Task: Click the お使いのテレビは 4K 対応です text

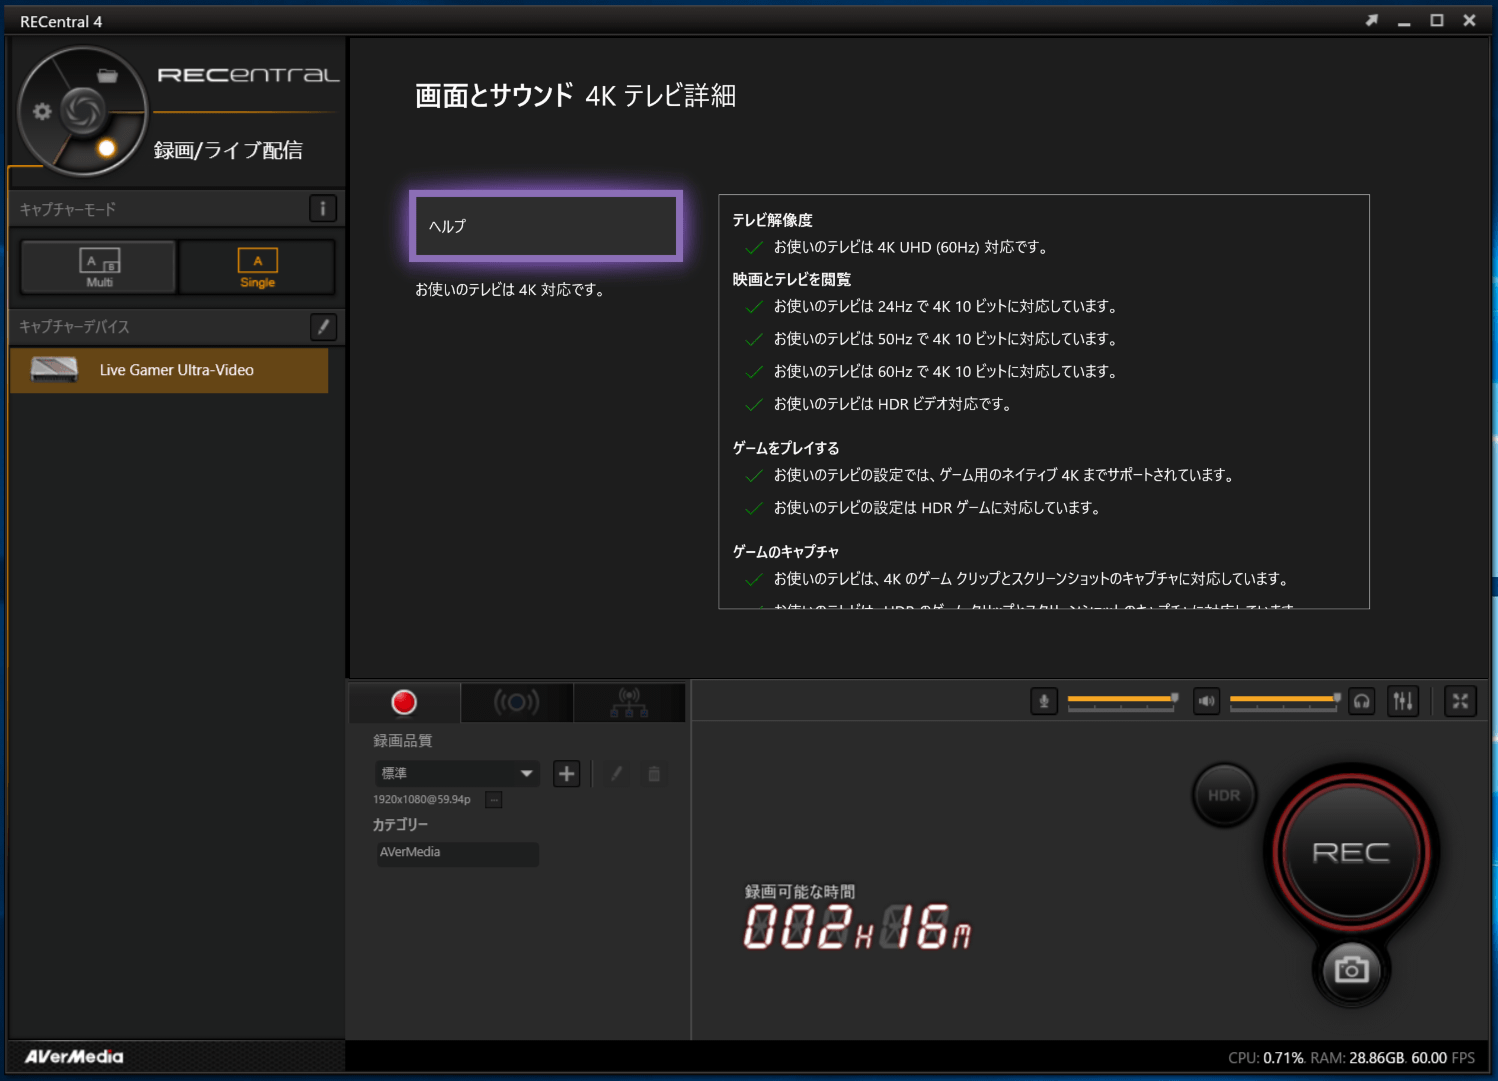Action: coord(509,289)
